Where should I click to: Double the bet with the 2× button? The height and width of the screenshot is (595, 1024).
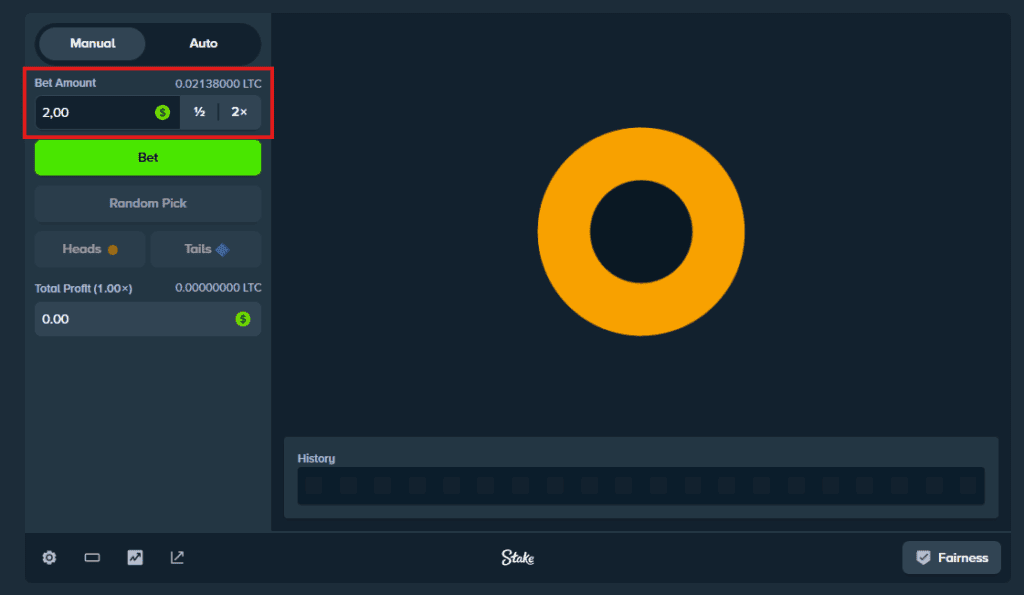coord(240,113)
